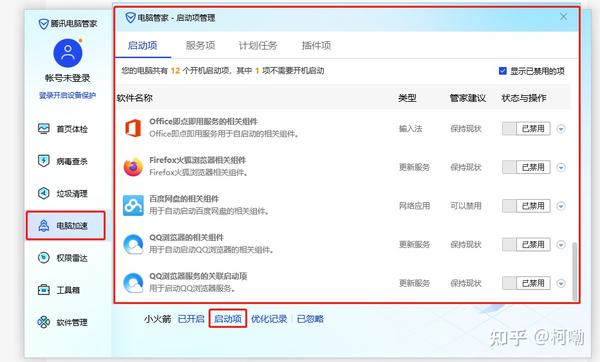Open 工具箱 in the sidebar
Screen dimensions: 600x362
59,290
